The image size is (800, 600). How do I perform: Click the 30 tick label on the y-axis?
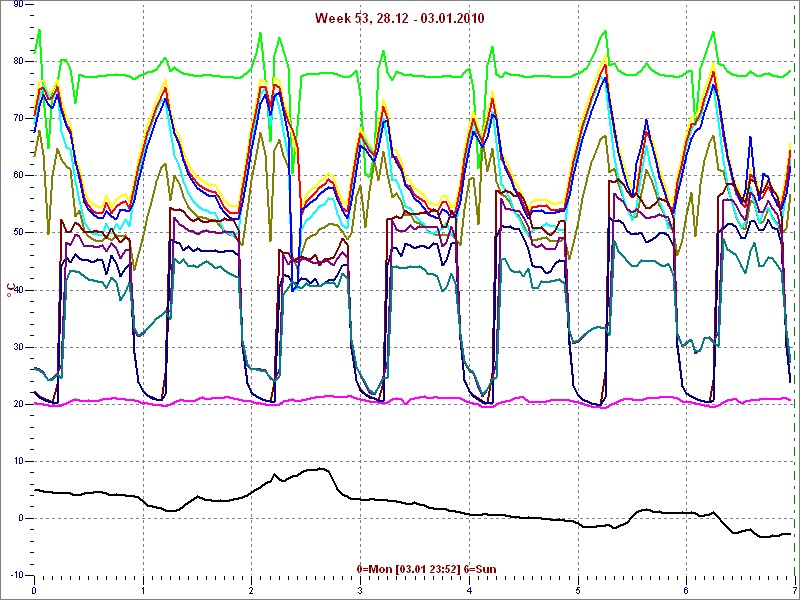coord(17,347)
